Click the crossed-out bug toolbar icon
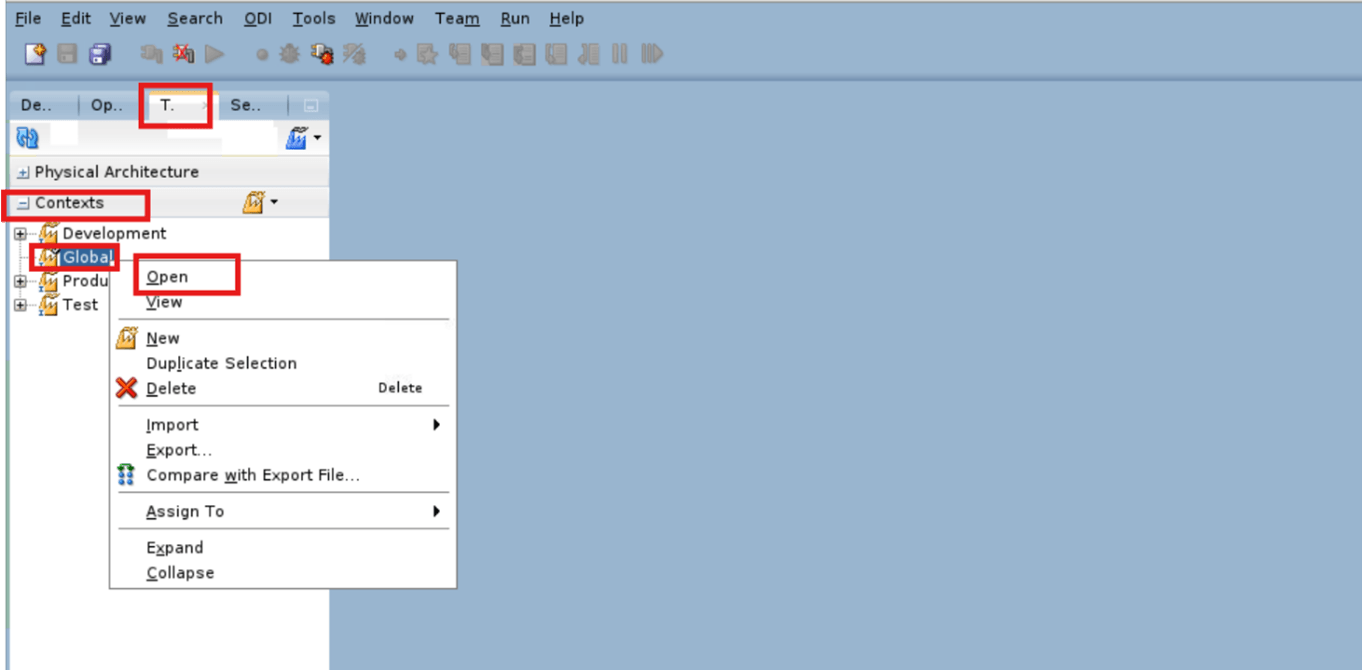The image size is (1362, 670). (354, 54)
